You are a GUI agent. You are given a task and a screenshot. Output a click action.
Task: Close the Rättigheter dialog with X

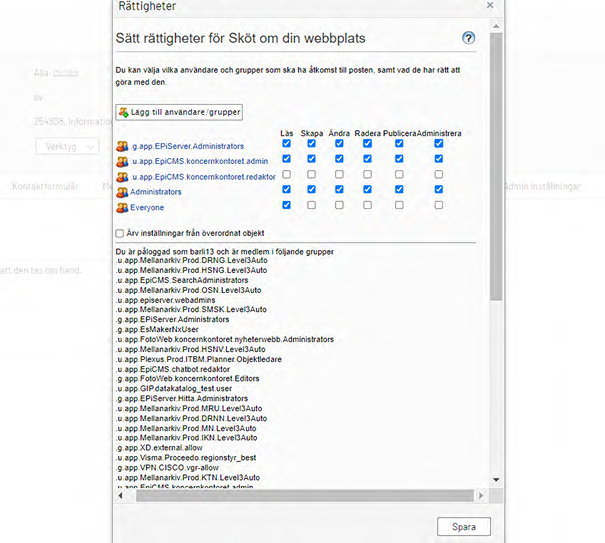coord(489,5)
